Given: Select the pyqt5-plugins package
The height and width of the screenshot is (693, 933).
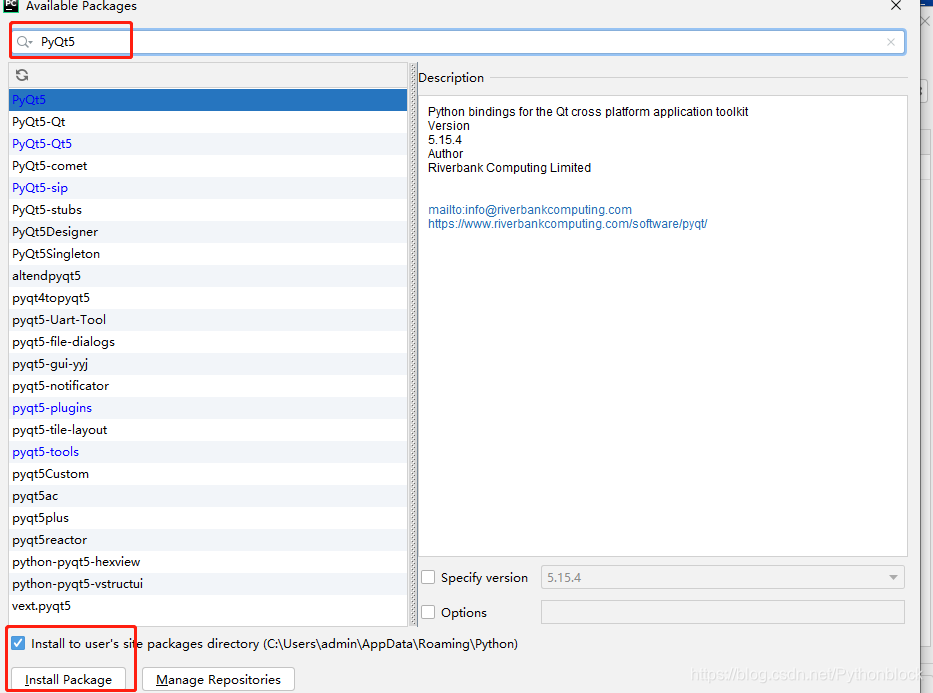Looking at the screenshot, I should 208,407.
